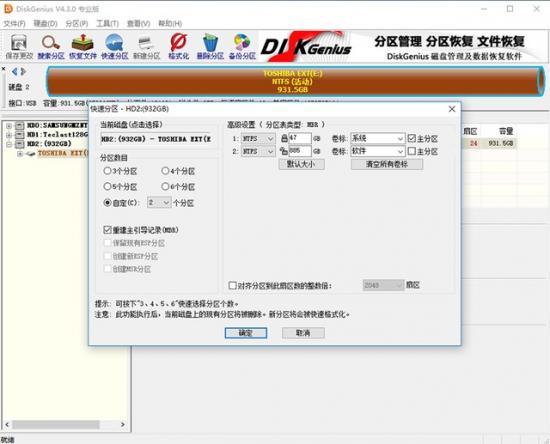This screenshot has height=444, width=550.
Task: Toggle Rebuild MBR (重建主引导记录) checkbox
Action: (107, 230)
